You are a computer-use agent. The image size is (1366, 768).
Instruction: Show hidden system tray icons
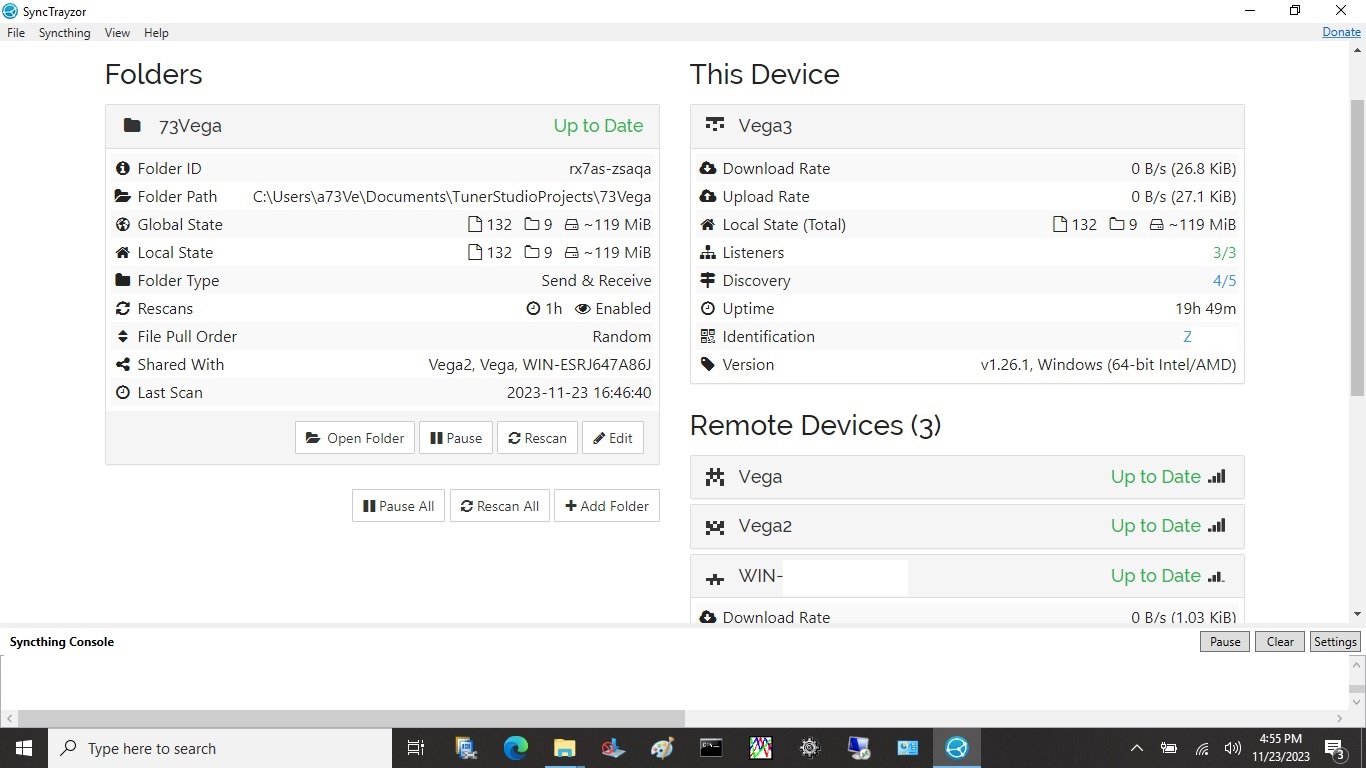click(x=1136, y=748)
